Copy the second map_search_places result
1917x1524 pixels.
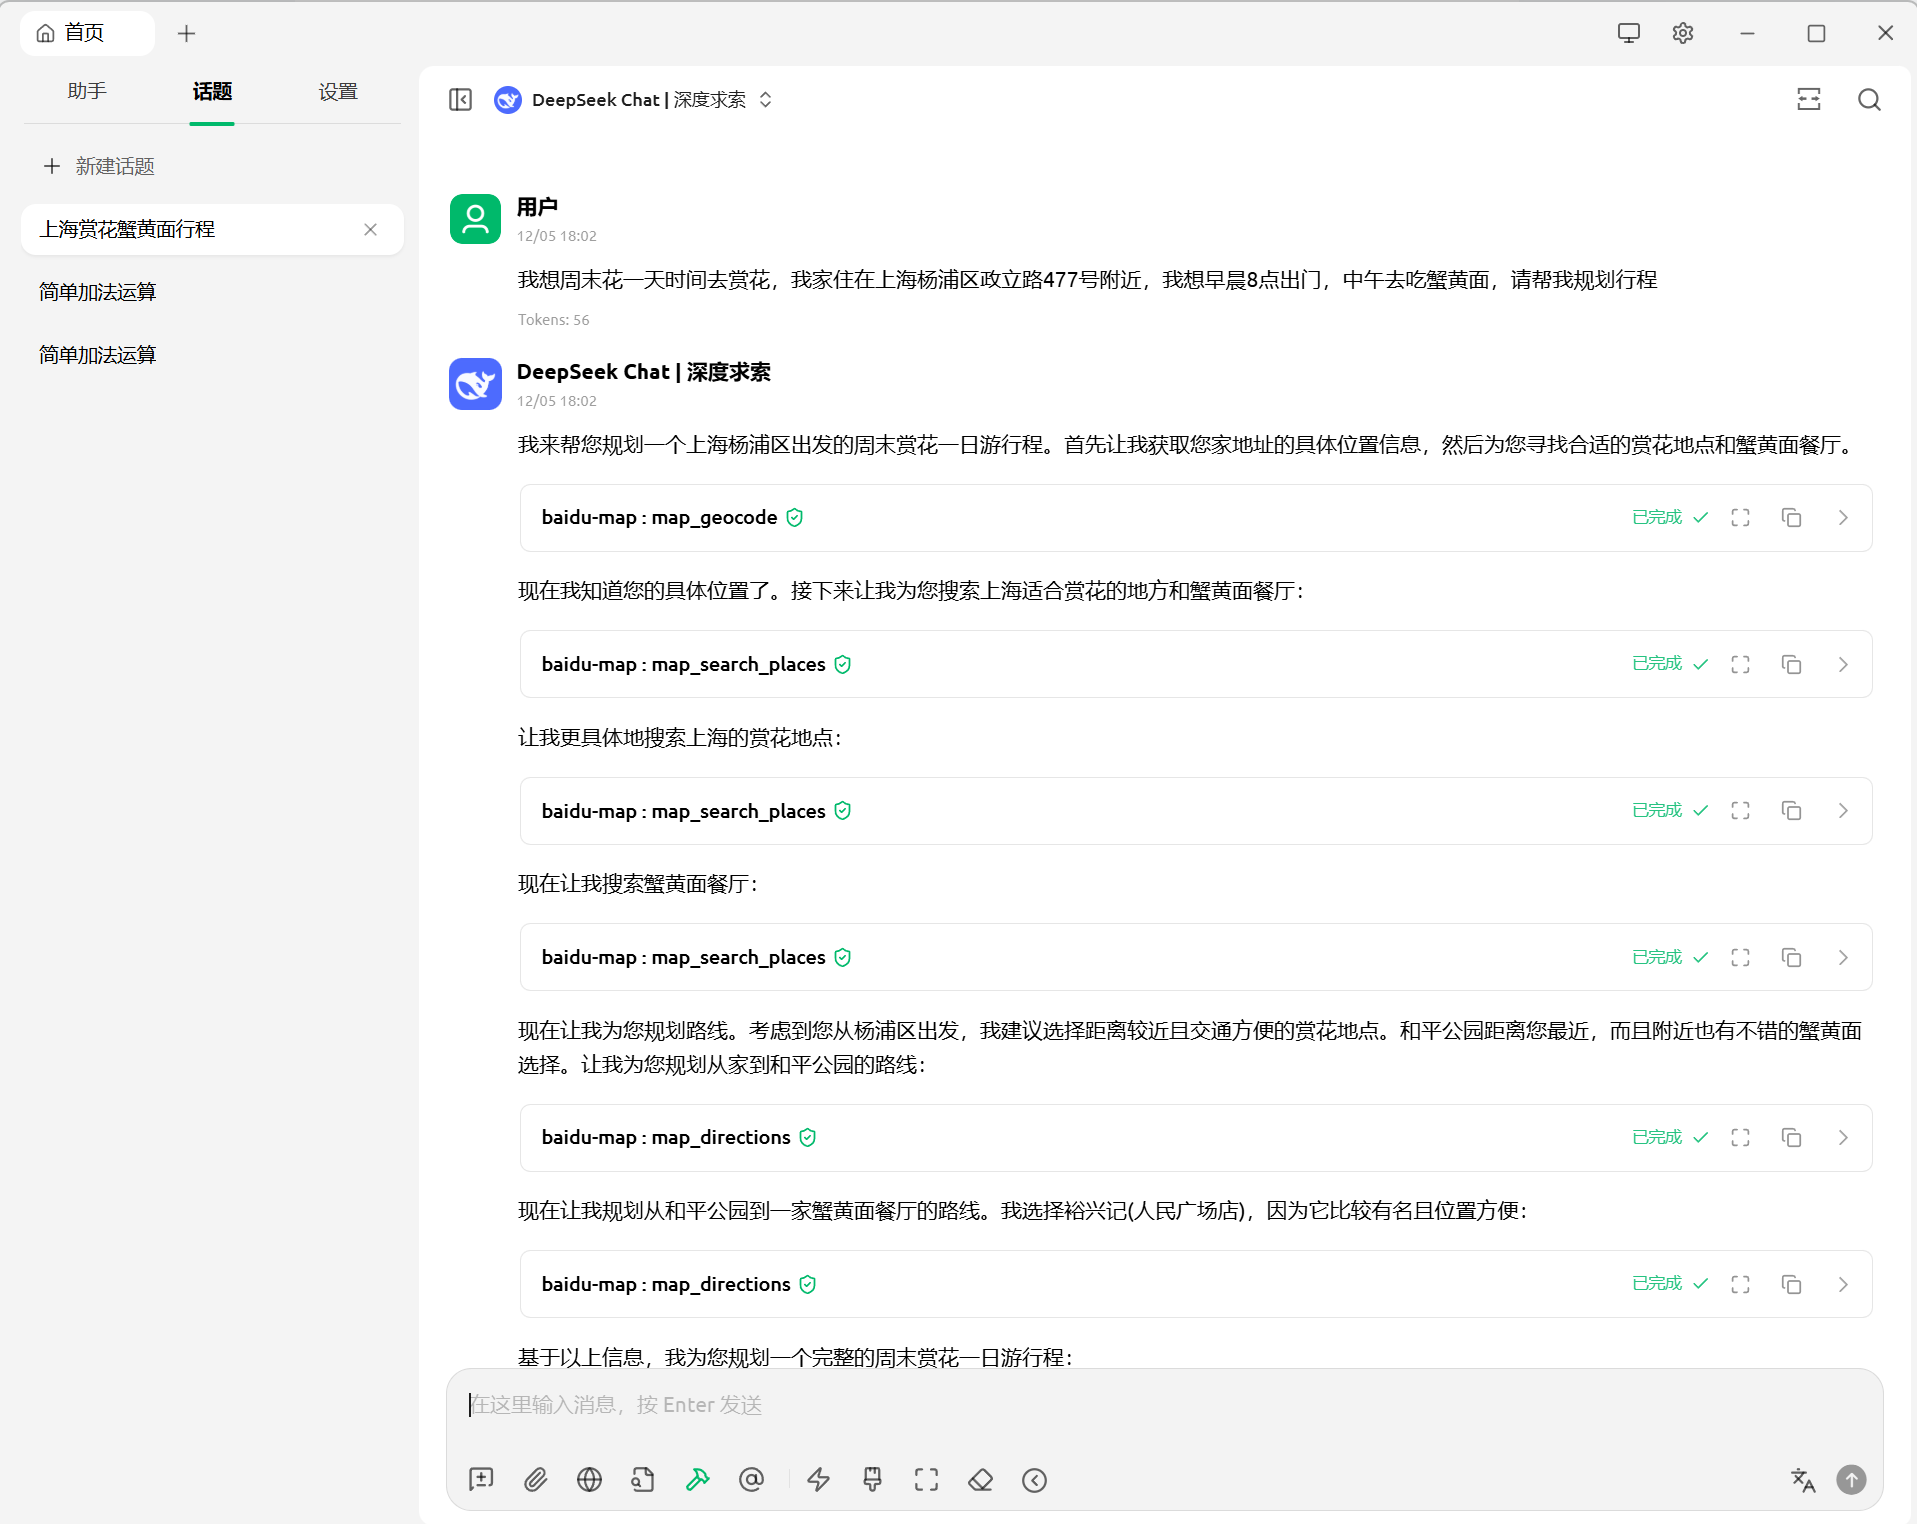[1791, 811]
